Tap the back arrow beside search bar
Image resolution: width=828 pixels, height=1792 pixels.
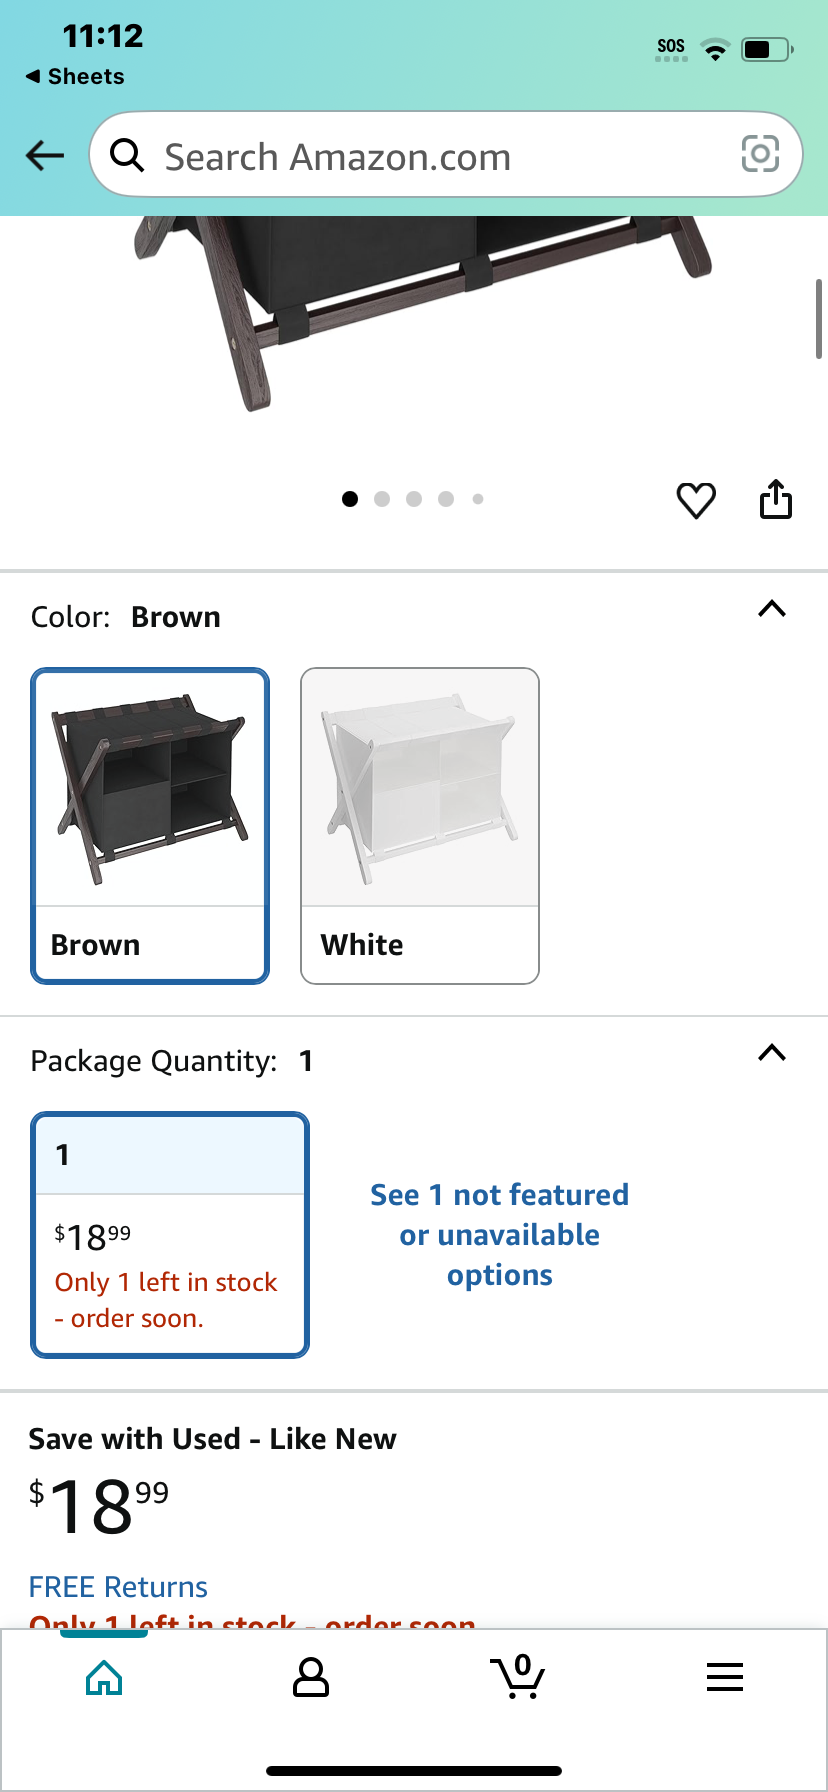click(x=45, y=155)
